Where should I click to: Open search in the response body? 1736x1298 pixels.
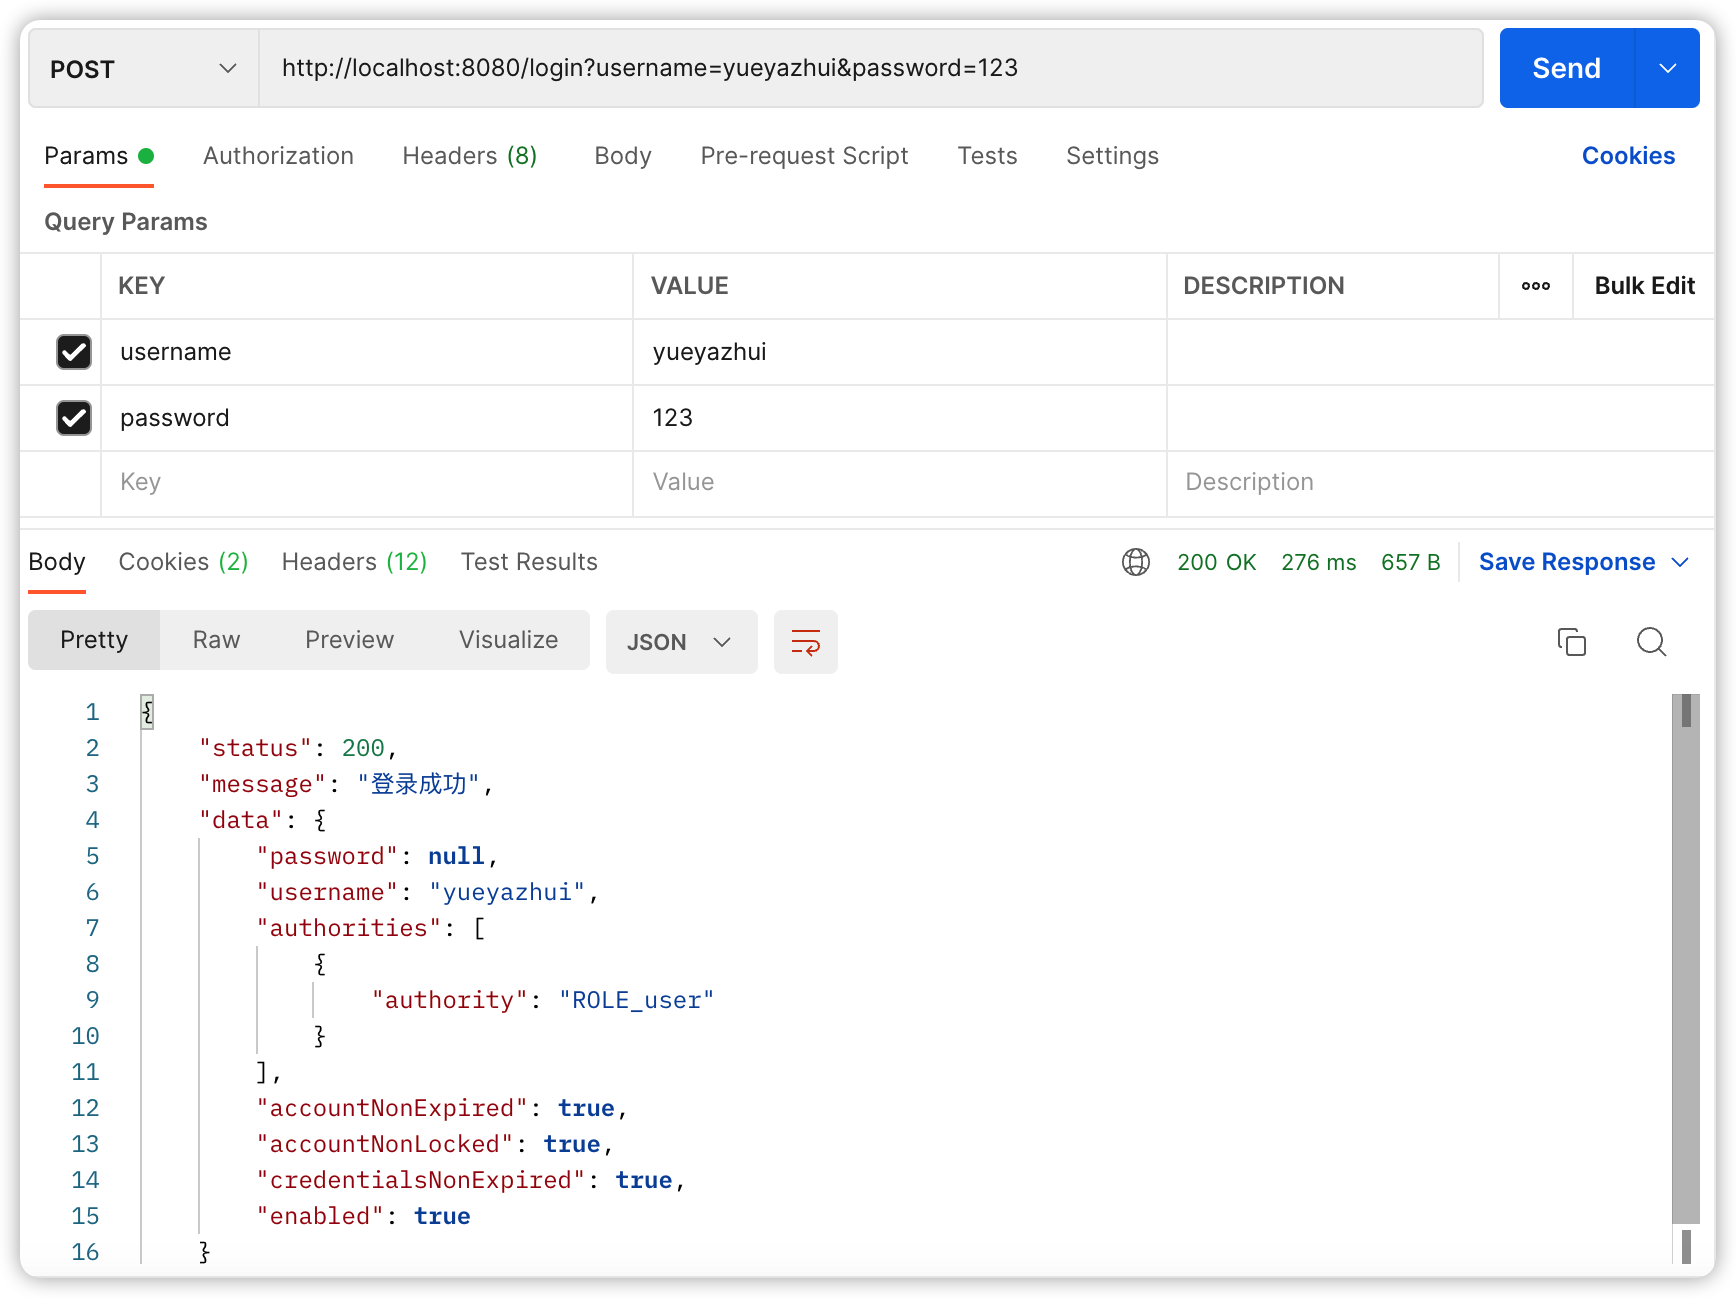(1652, 642)
